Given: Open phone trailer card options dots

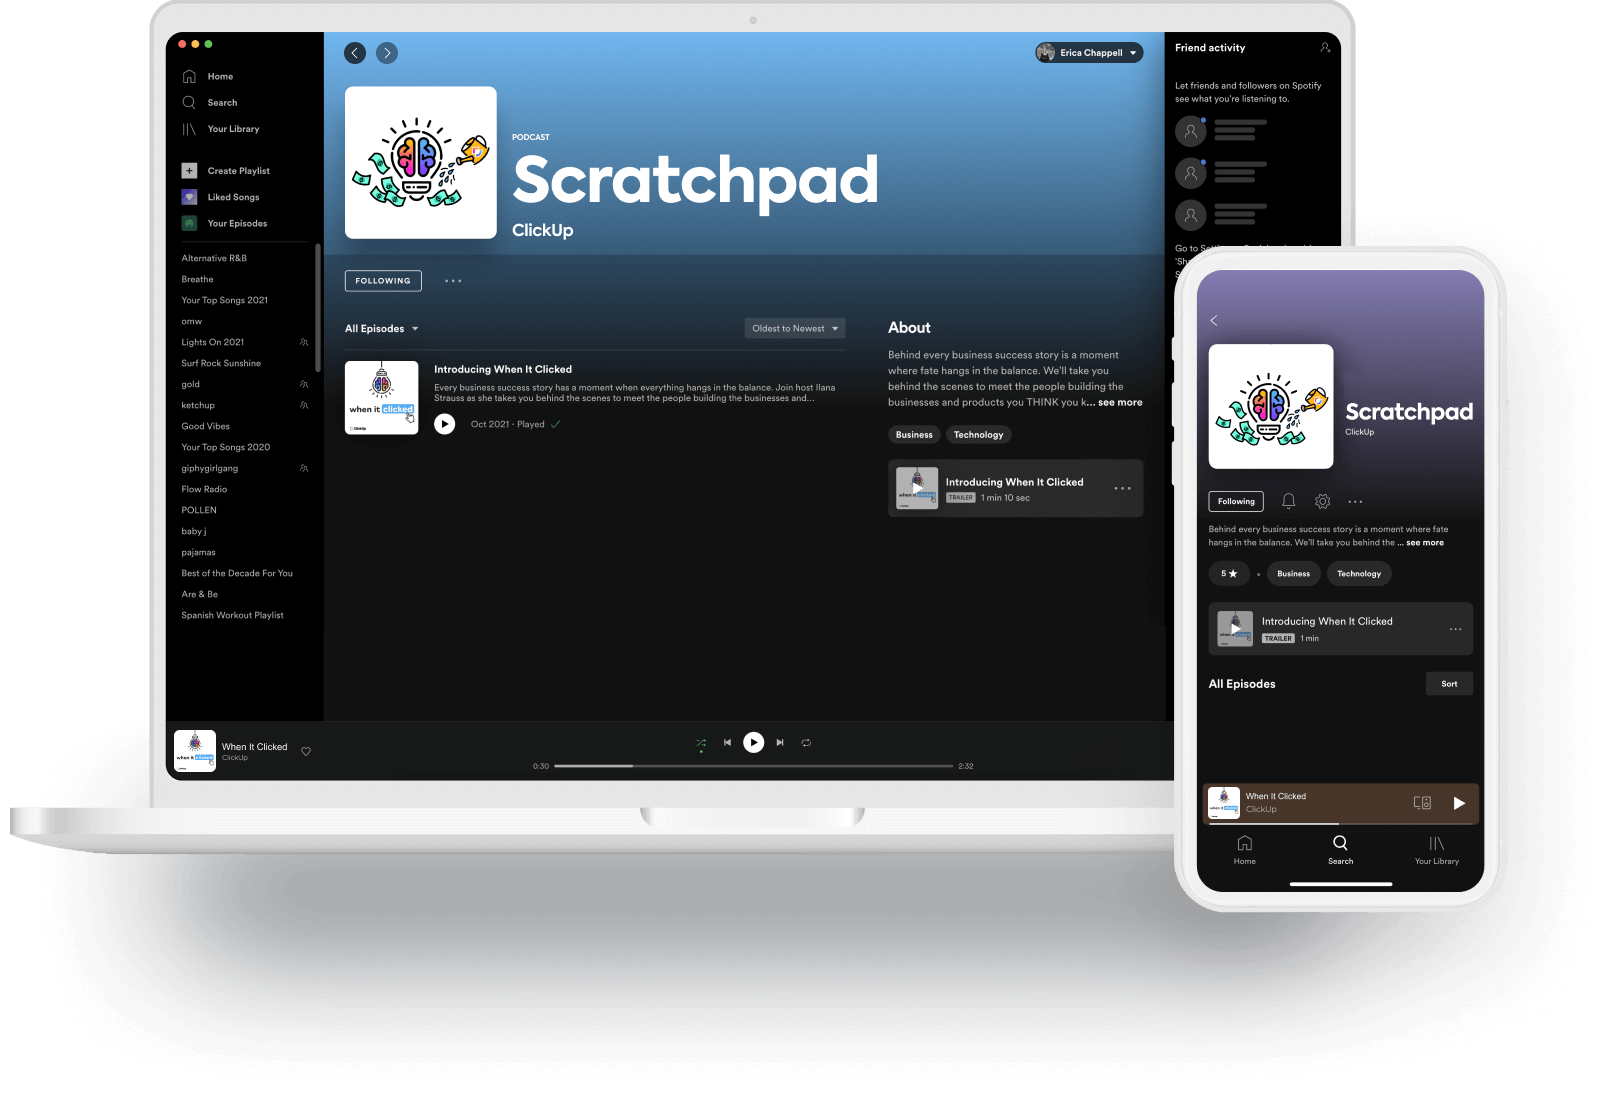Looking at the screenshot, I should [x=1455, y=629].
